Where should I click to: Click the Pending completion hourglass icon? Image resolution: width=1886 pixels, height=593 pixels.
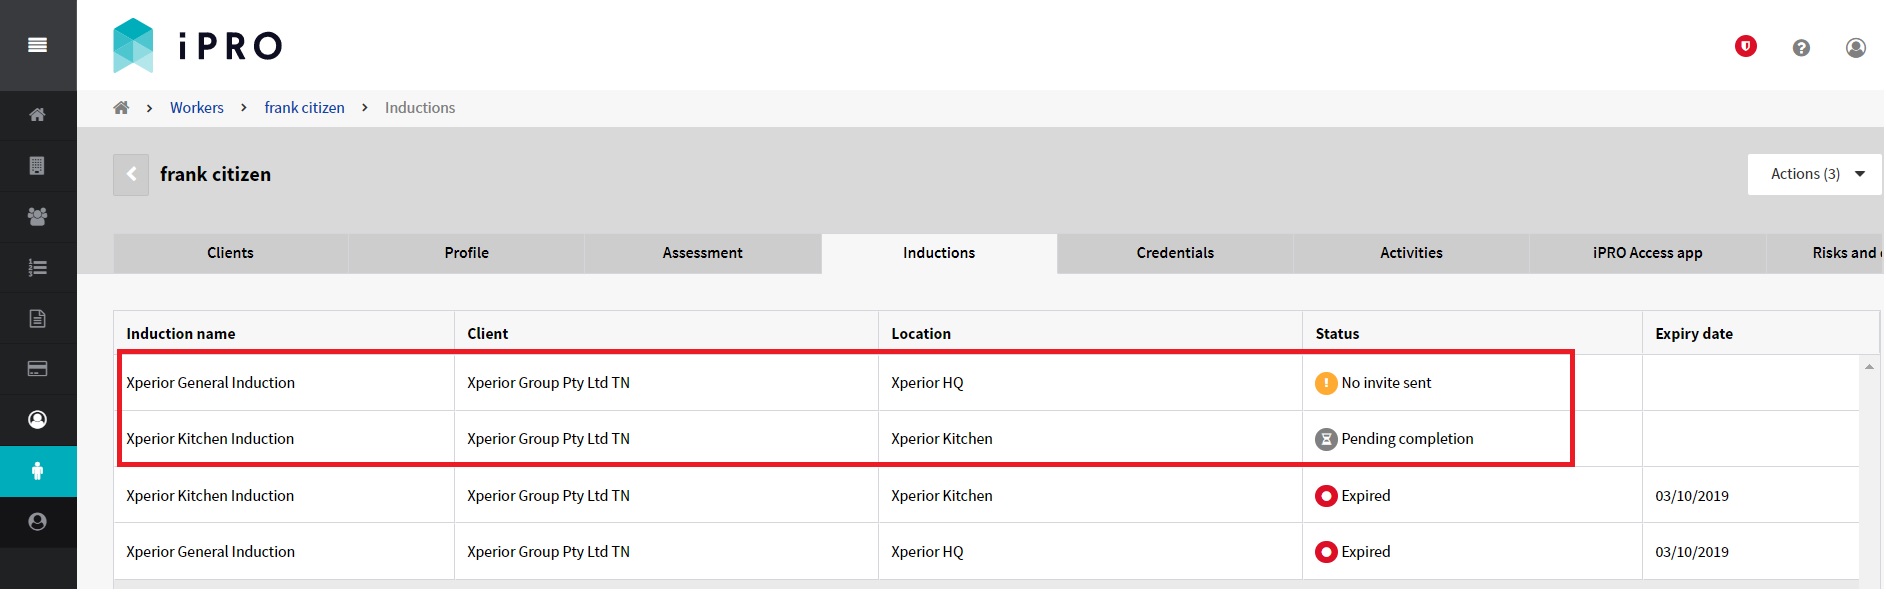point(1326,439)
